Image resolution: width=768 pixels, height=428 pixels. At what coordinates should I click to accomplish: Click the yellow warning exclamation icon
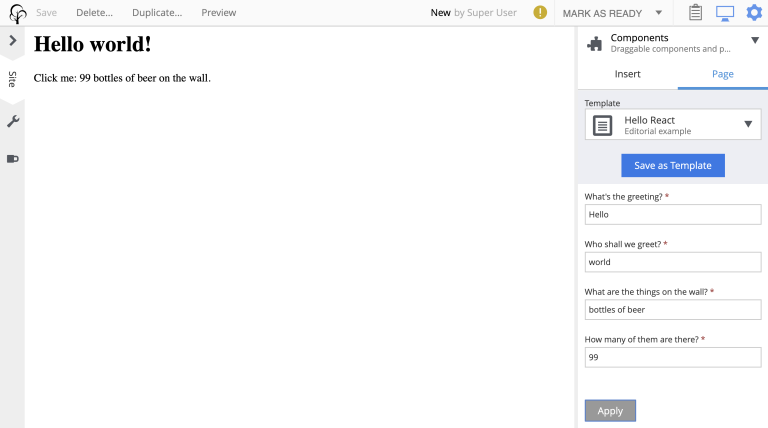540,13
